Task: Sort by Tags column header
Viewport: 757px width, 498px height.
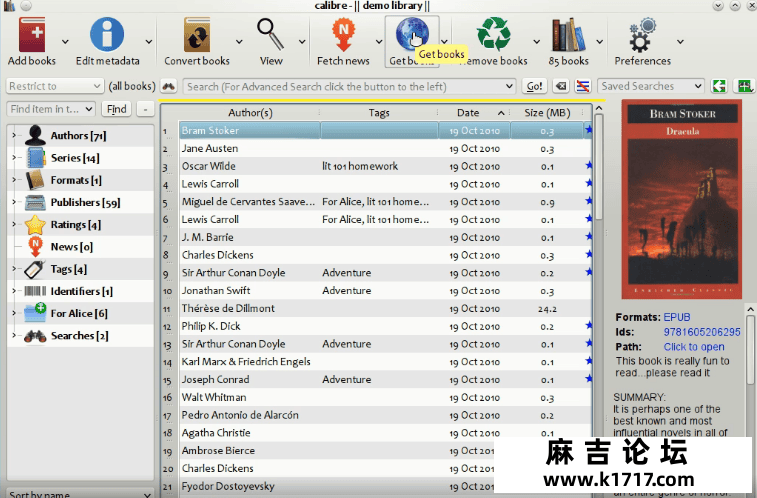Action: pos(379,112)
